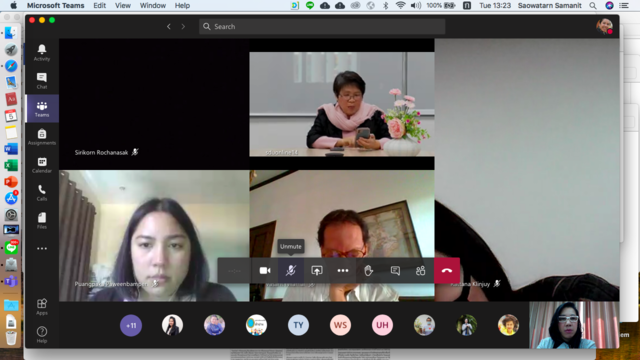The height and width of the screenshot is (360, 640).
Task: Toggle the camera off
Action: click(x=265, y=271)
